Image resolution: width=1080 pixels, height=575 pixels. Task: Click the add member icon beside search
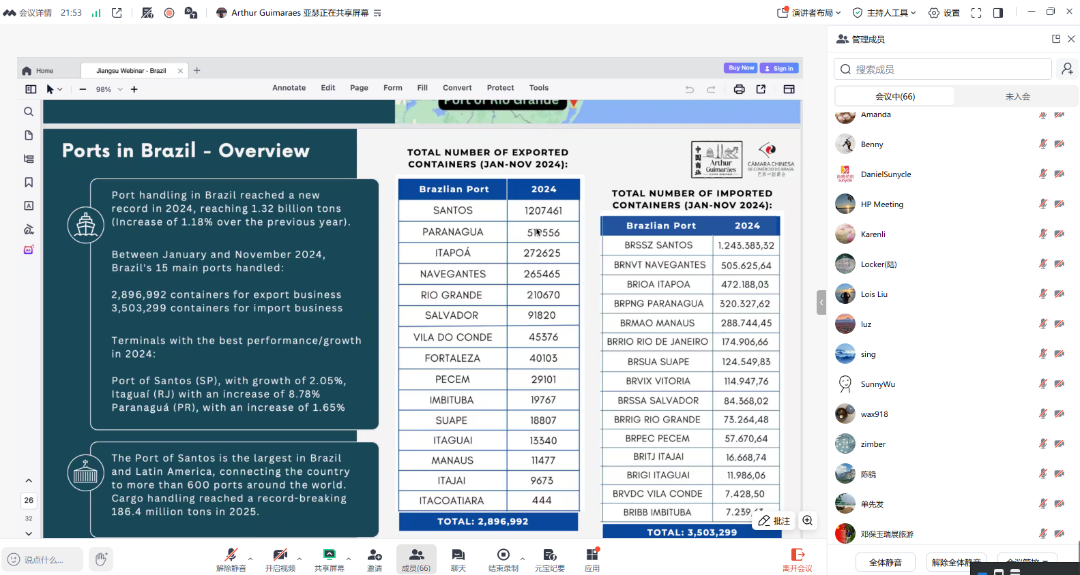point(1067,69)
